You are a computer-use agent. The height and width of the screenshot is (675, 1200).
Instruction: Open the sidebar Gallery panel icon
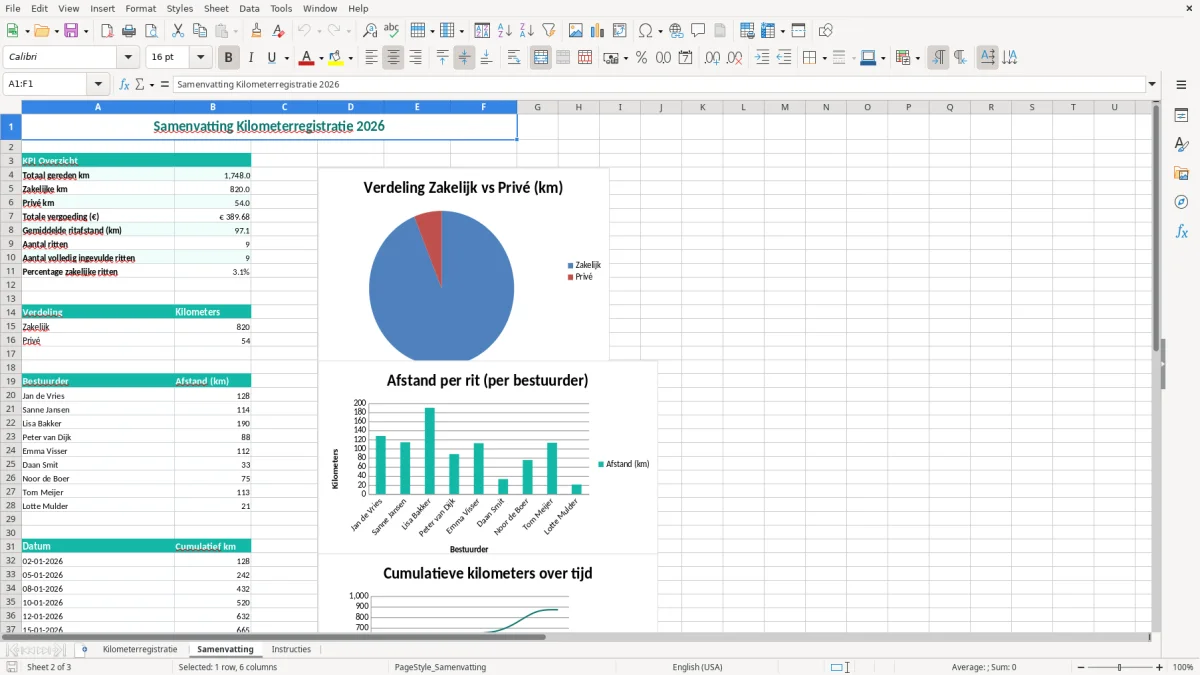[1181, 174]
